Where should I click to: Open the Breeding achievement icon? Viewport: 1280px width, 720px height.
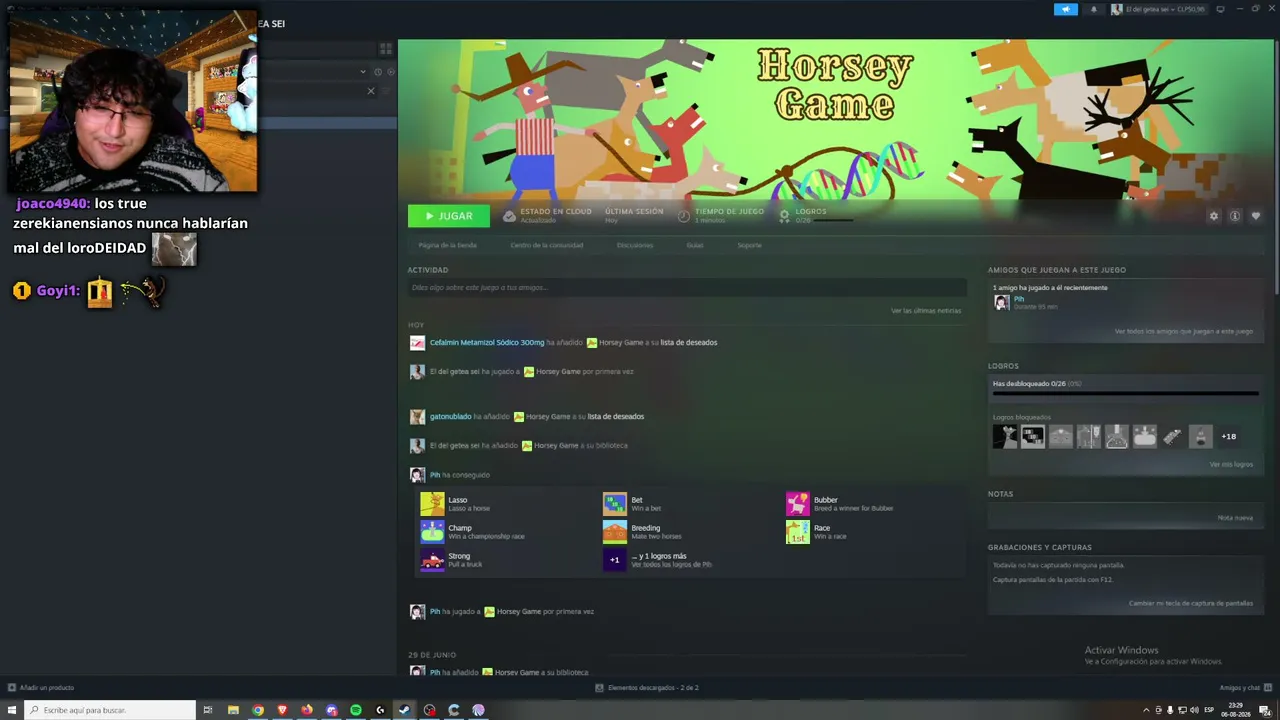click(x=615, y=531)
